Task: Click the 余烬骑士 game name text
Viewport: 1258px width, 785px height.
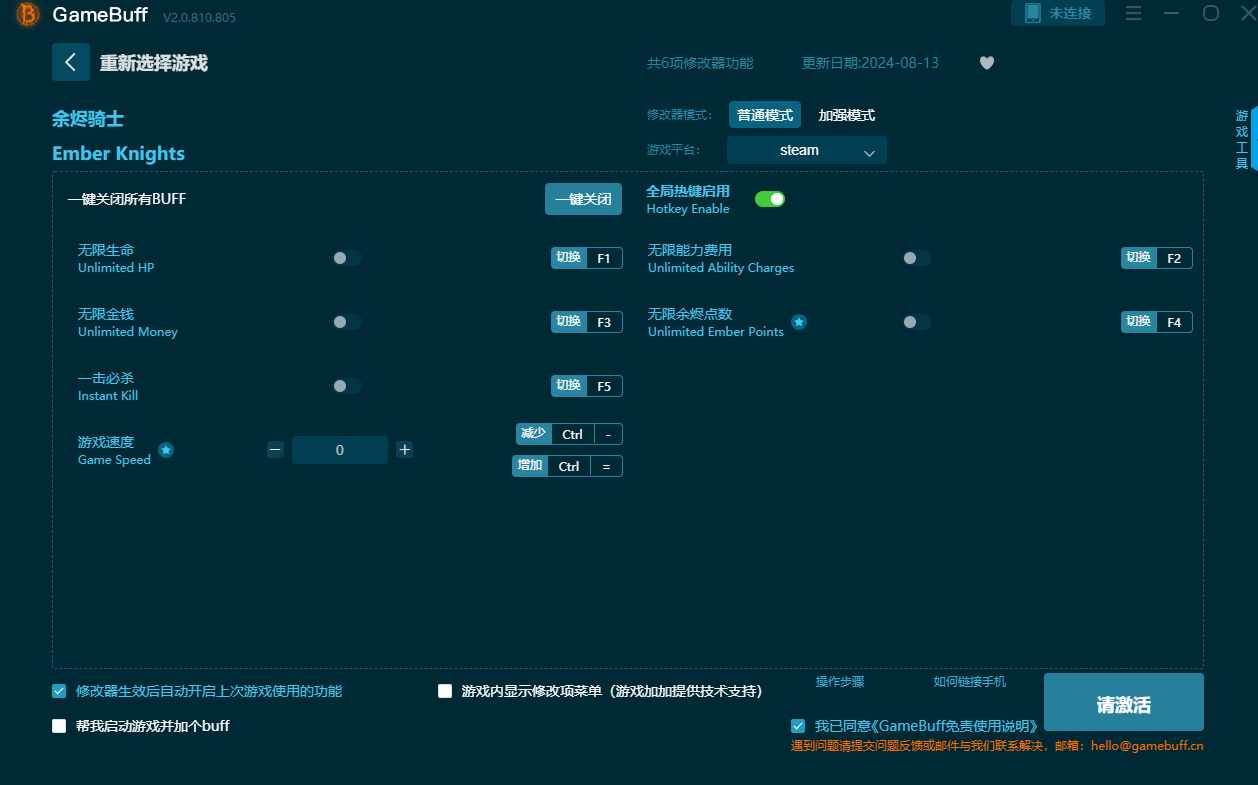Action: (x=88, y=119)
